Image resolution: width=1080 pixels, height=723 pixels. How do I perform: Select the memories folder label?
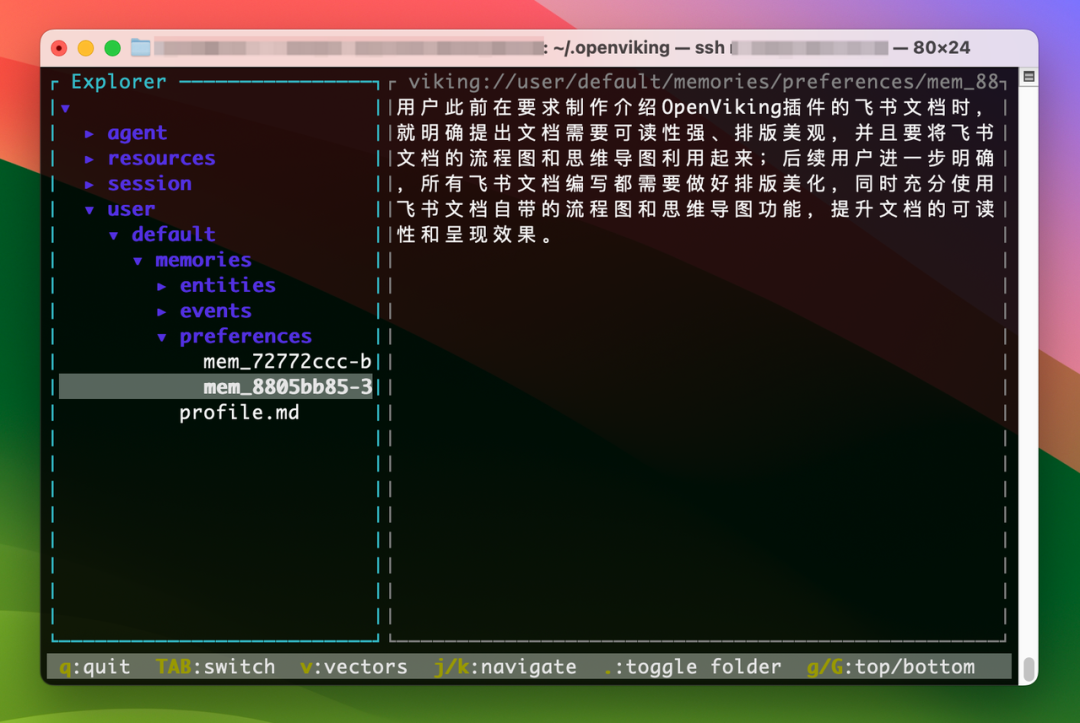(x=203, y=260)
